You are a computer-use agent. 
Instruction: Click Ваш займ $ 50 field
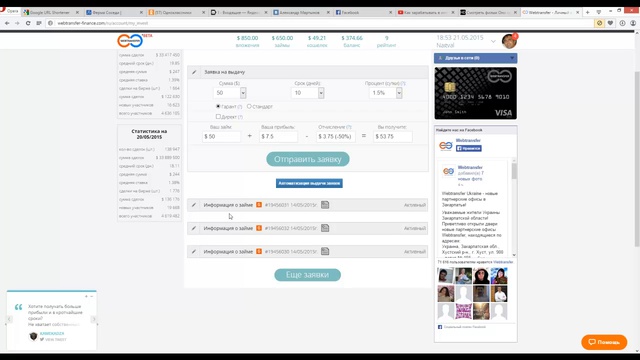(x=221, y=136)
